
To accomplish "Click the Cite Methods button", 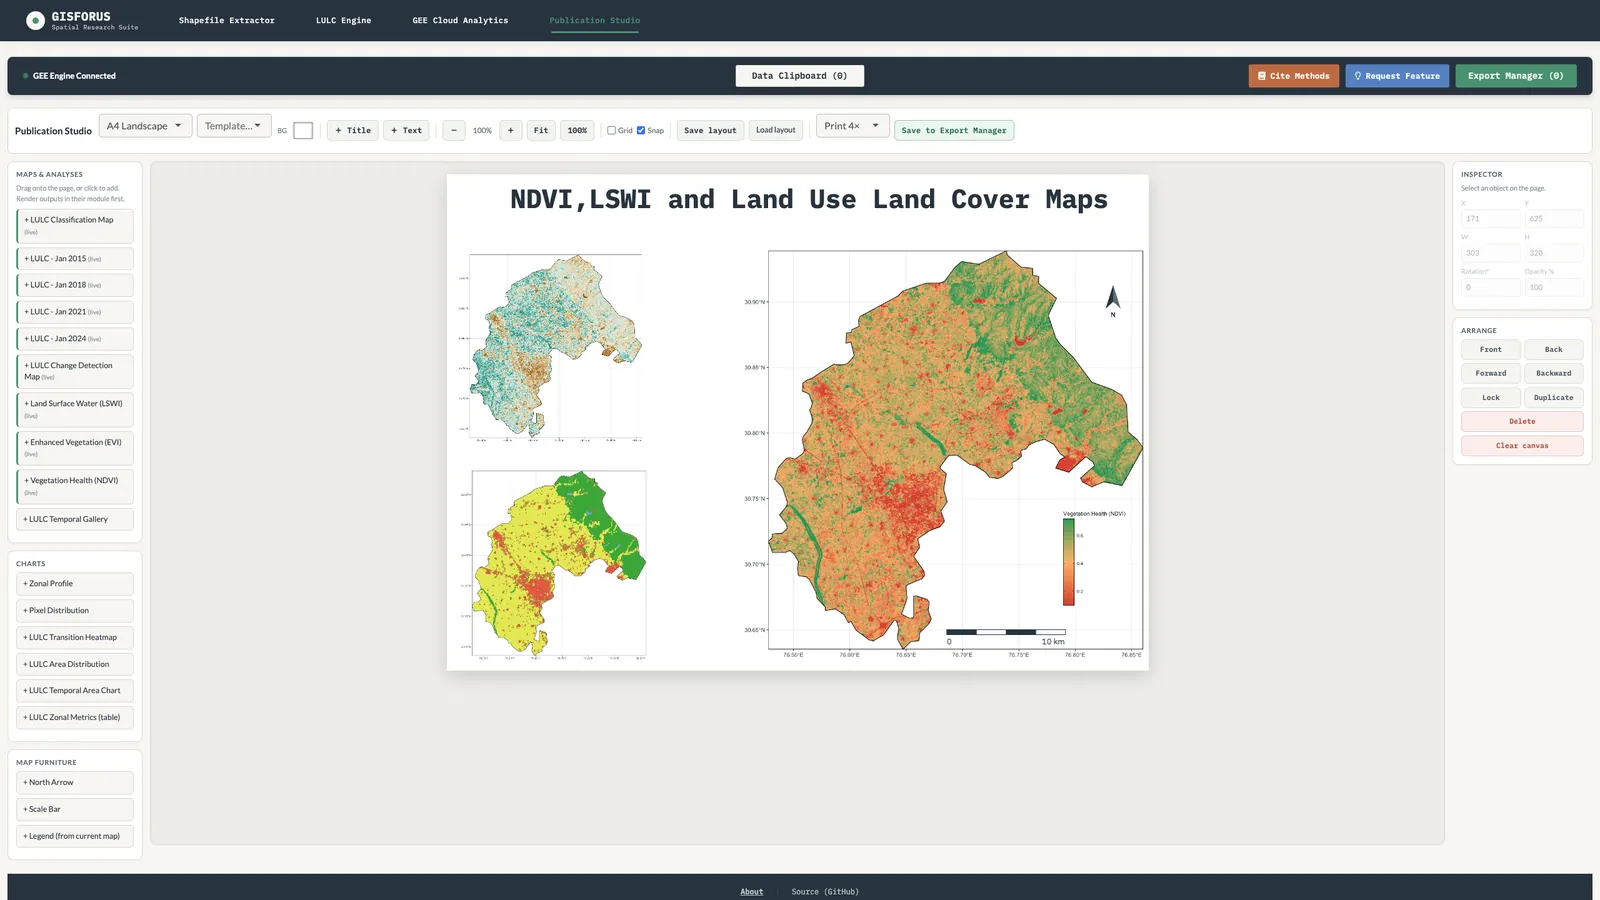I will pos(1293,76).
